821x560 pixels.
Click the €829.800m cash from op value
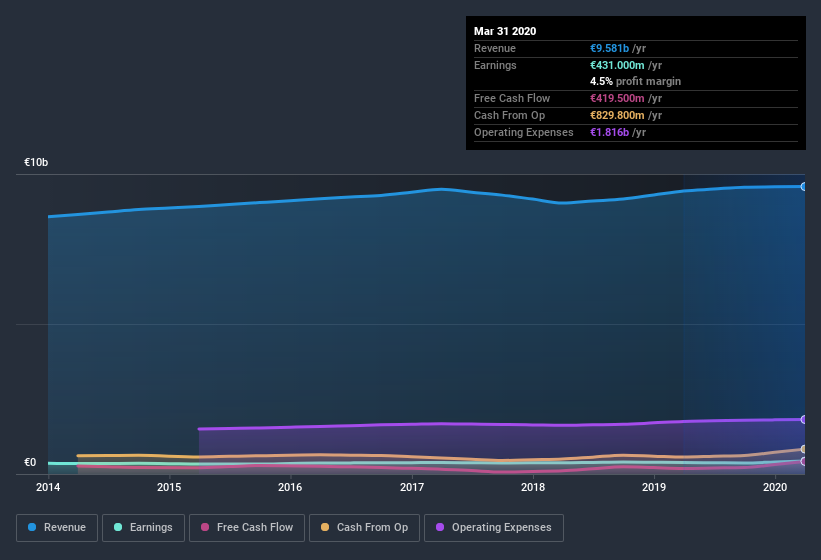[x=617, y=115]
